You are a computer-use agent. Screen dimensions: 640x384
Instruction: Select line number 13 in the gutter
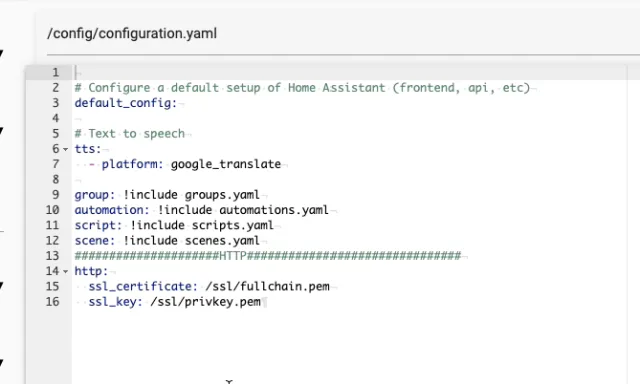point(52,256)
